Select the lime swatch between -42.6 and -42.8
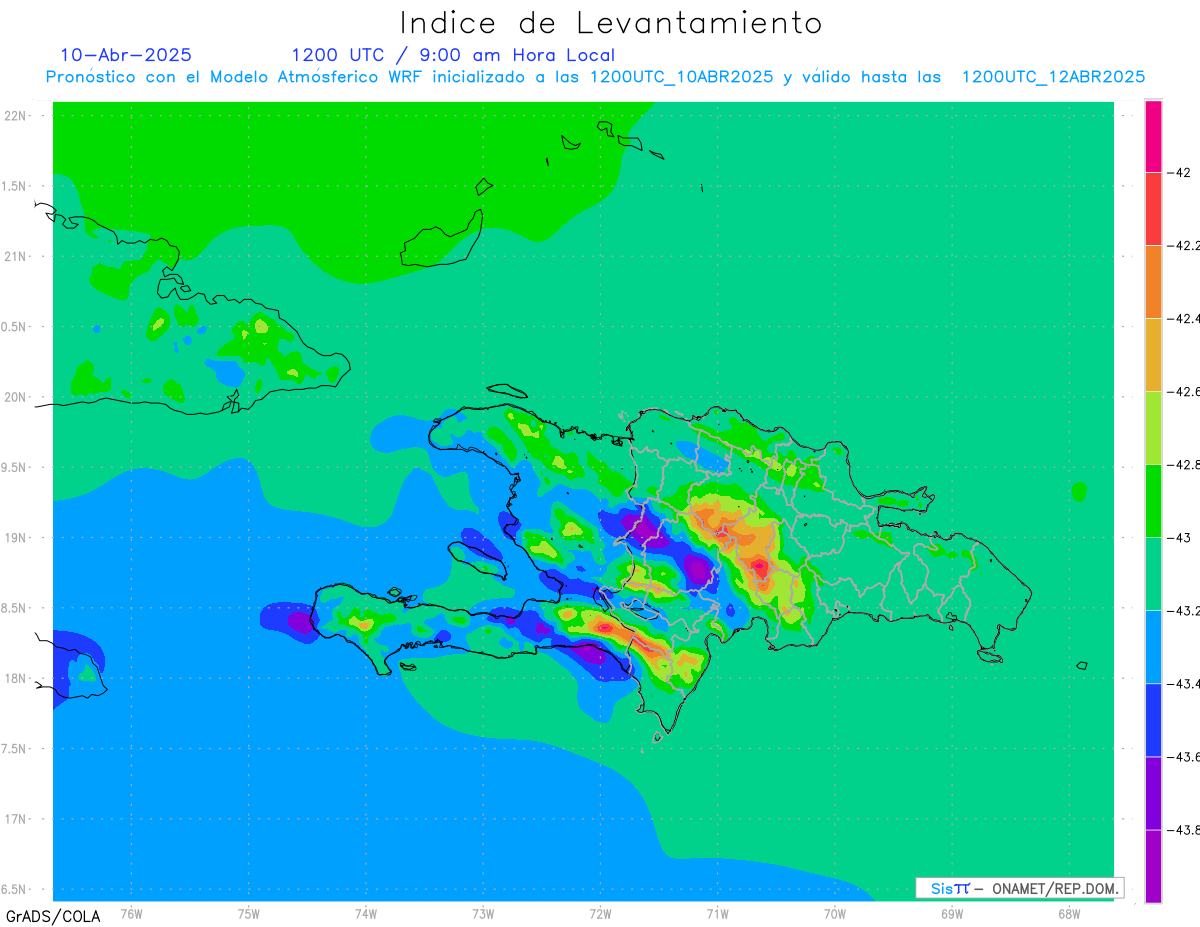 tap(1153, 427)
